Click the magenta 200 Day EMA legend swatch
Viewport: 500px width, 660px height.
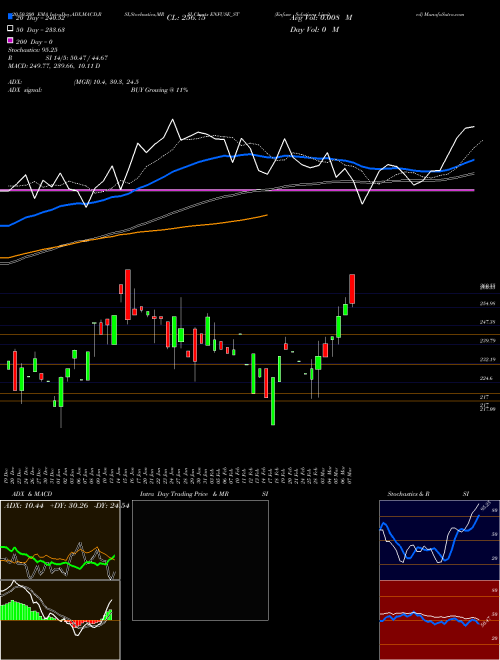[x=11, y=40]
